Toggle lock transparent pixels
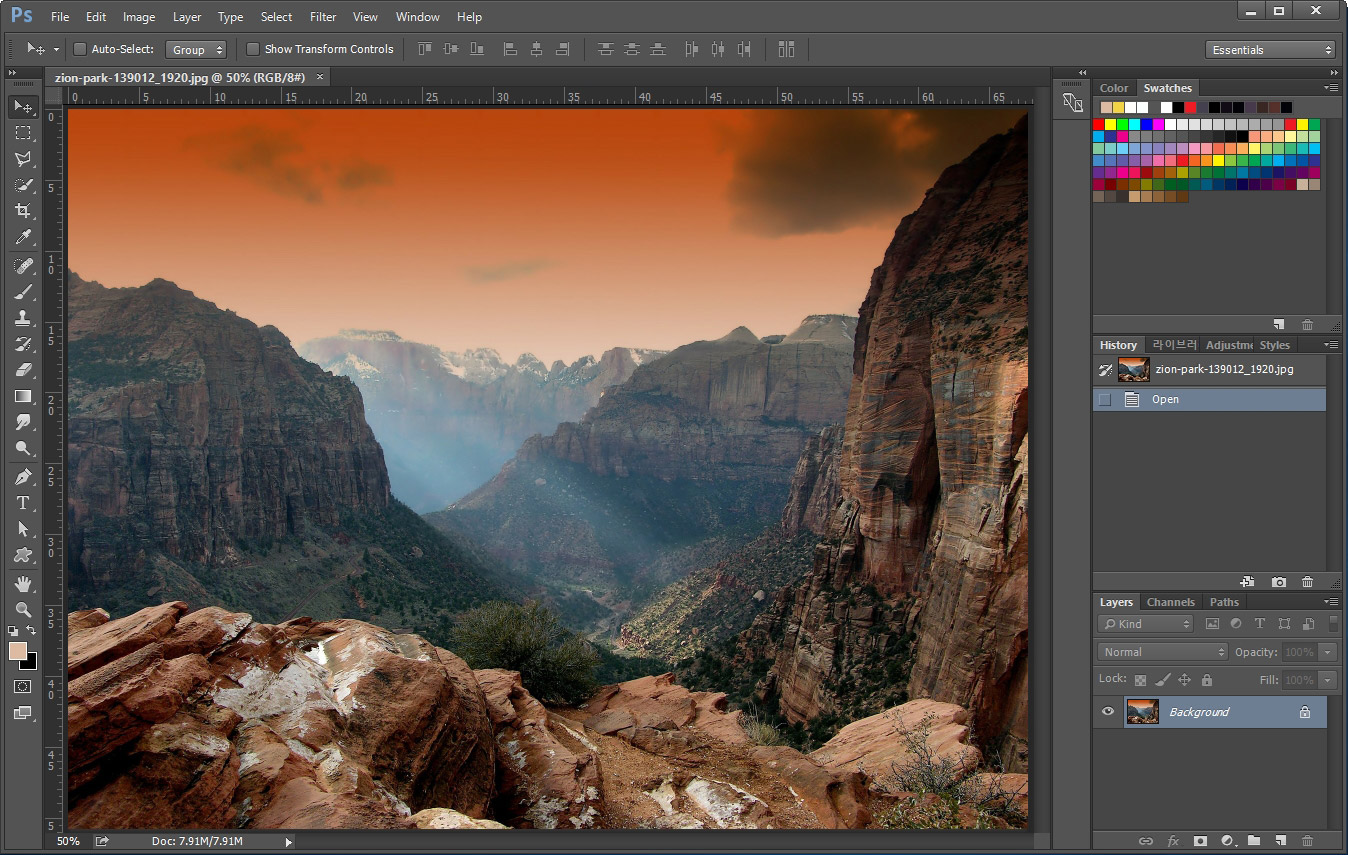 [1140, 680]
